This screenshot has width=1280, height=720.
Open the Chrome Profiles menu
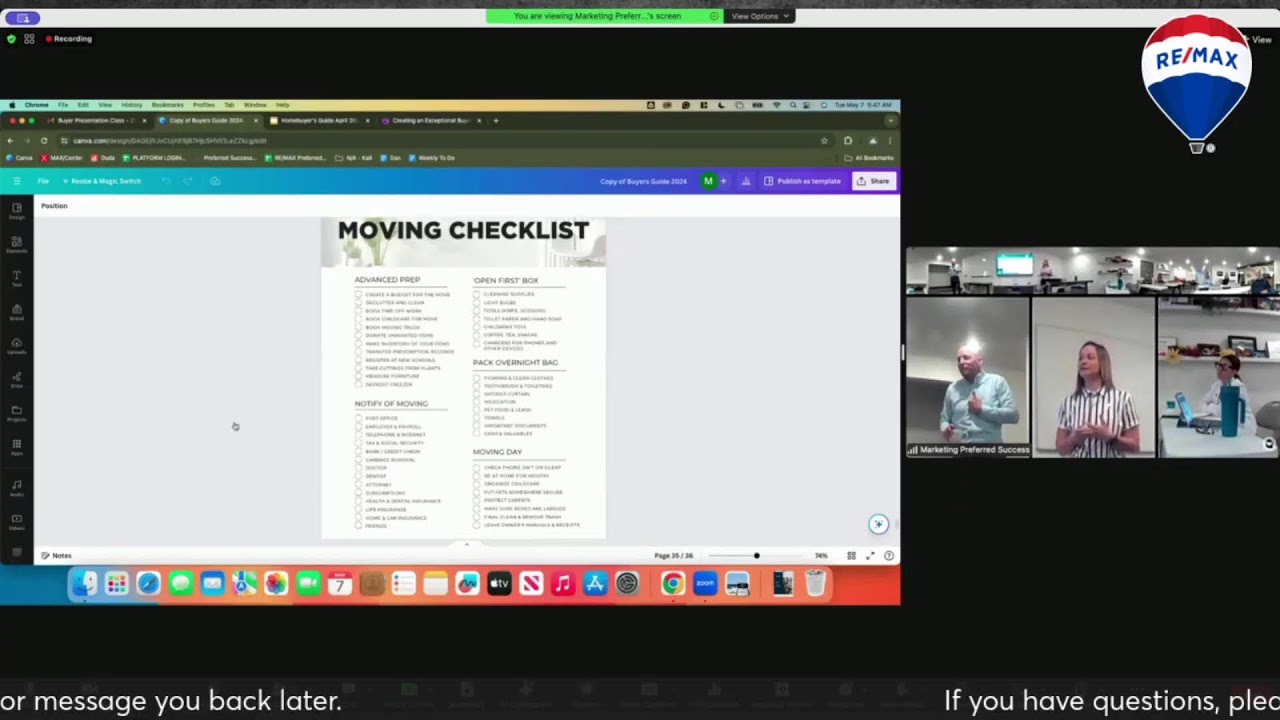coord(204,105)
